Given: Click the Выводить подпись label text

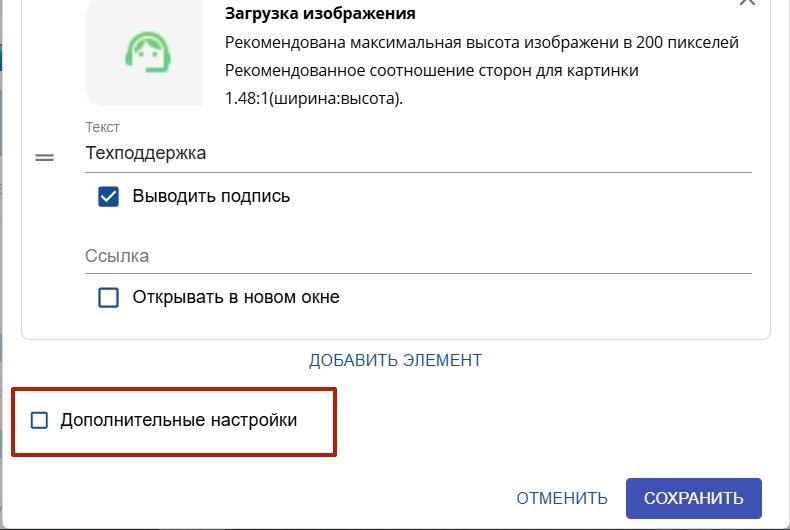Looking at the screenshot, I should (211, 196).
